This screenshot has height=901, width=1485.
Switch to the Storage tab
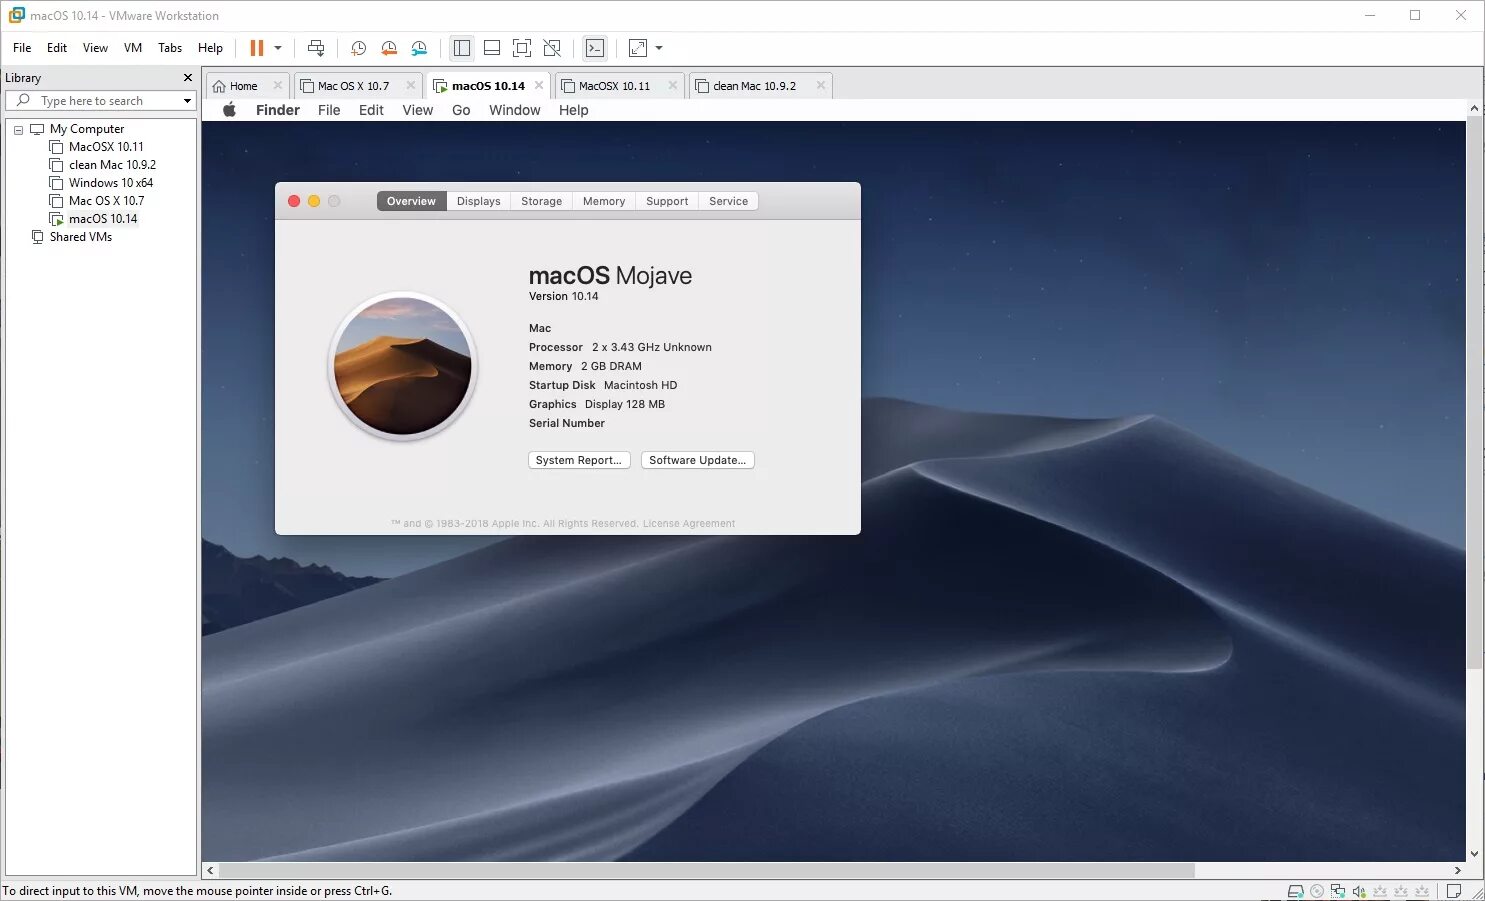tap(541, 201)
